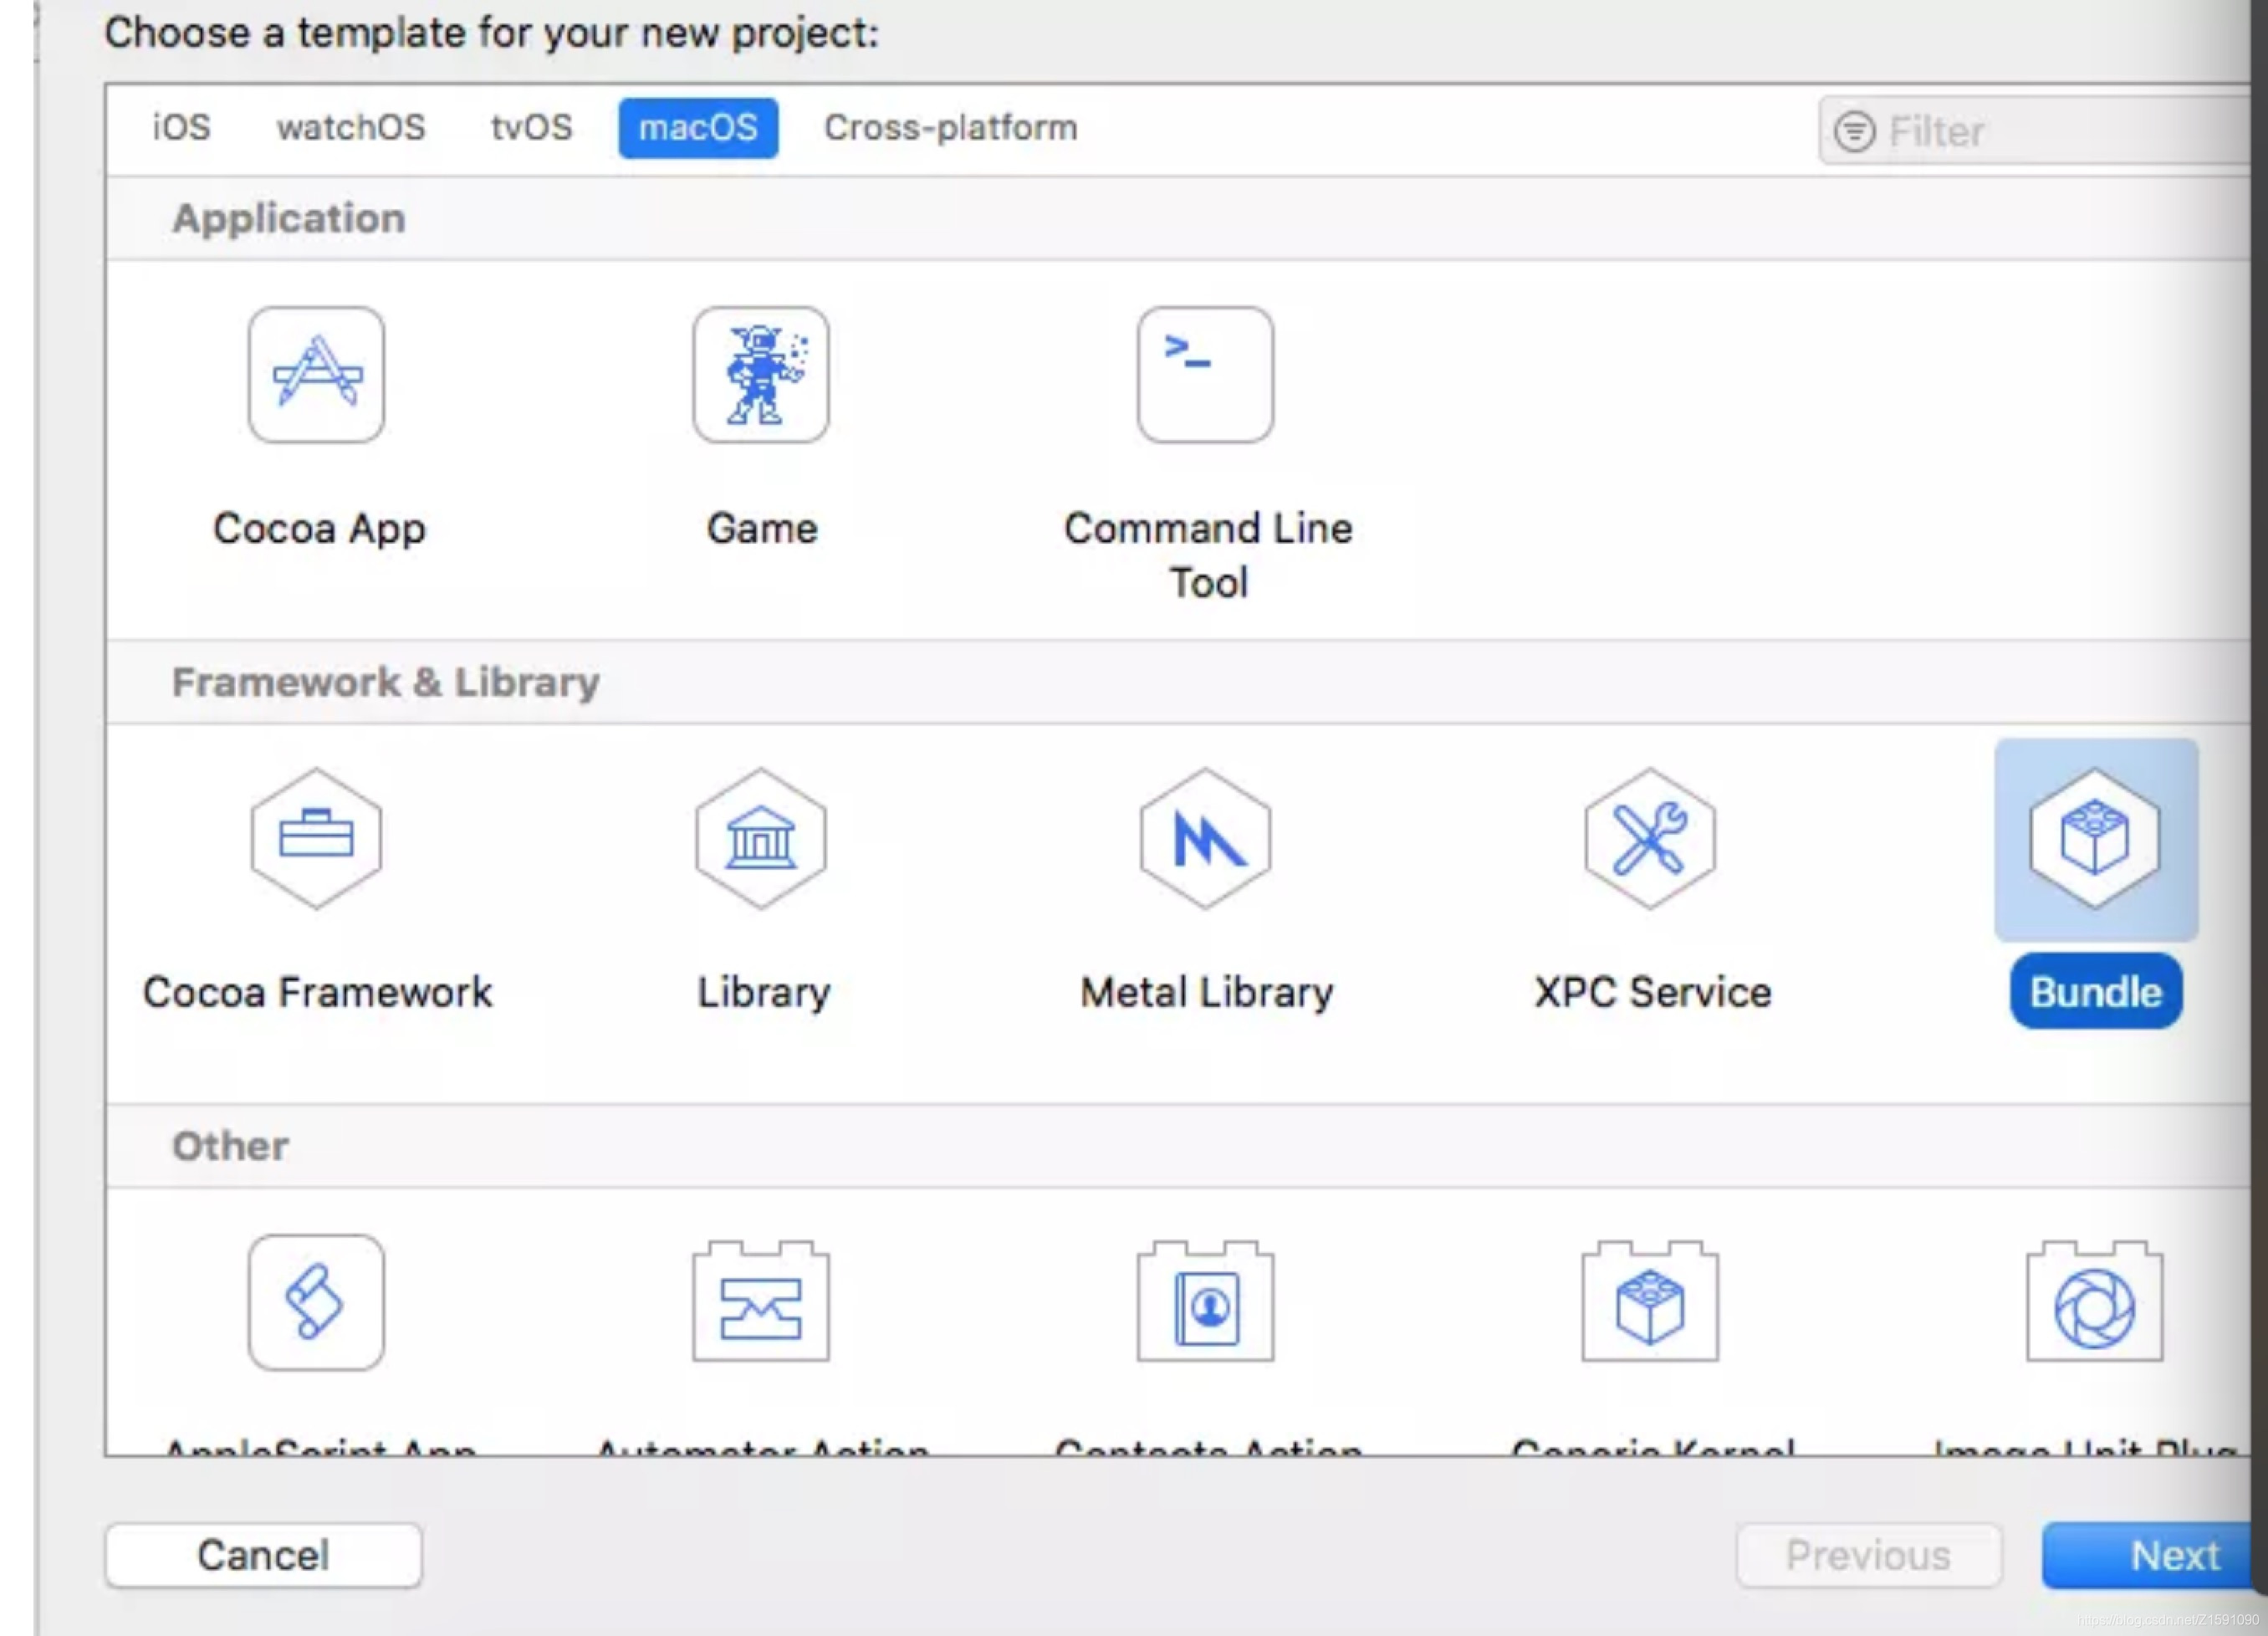2268x1636 pixels.
Task: Choose the Library template icon
Action: [x=760, y=838]
